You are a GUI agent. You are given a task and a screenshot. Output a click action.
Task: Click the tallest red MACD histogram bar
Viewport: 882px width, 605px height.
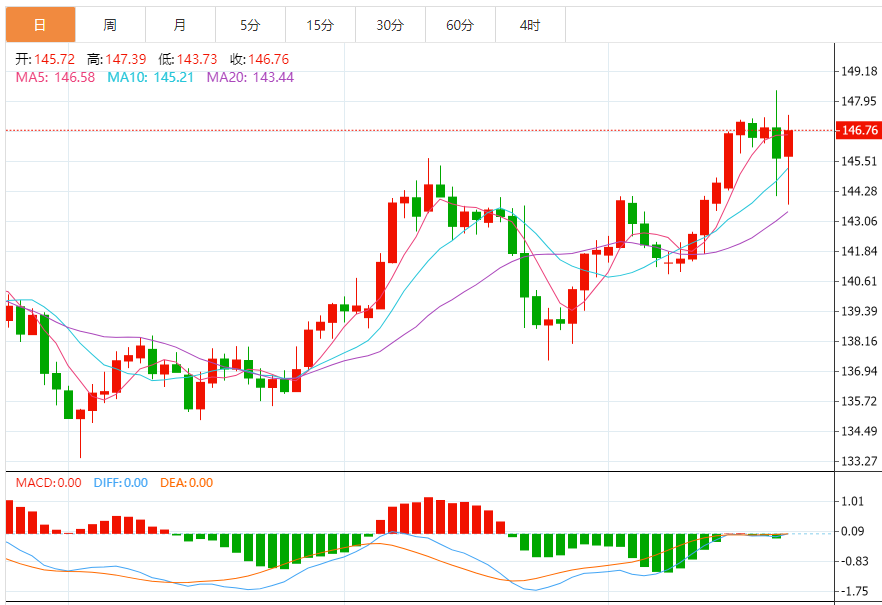tap(429, 516)
